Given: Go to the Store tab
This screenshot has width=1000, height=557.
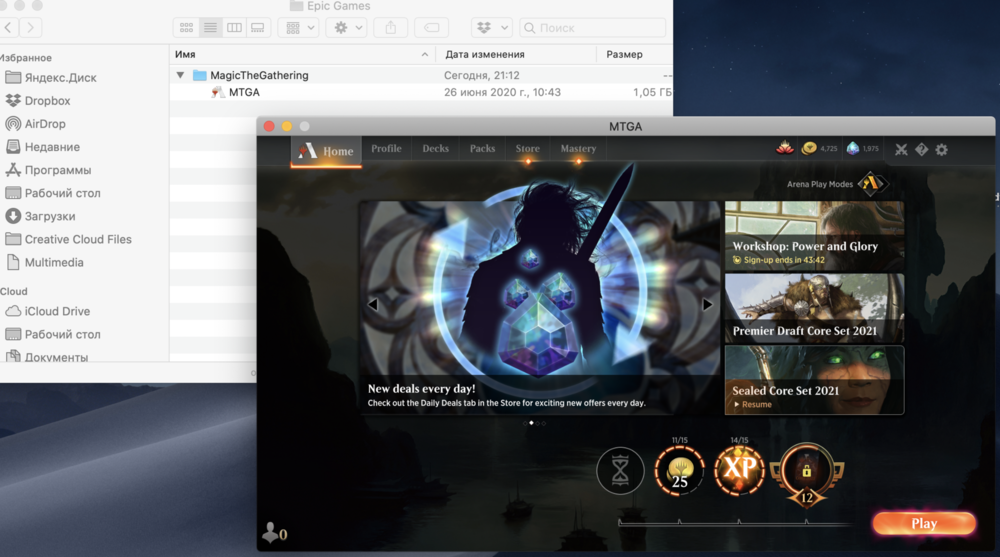Looking at the screenshot, I should click(527, 149).
